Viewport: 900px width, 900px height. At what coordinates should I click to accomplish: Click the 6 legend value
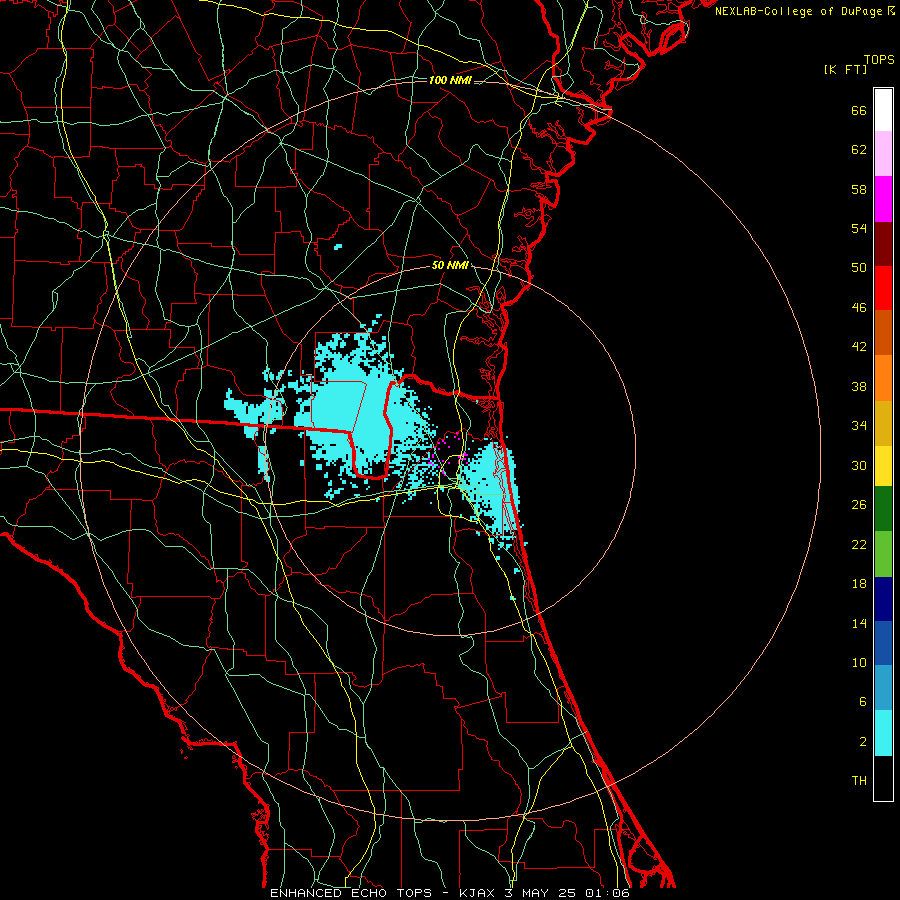click(x=863, y=702)
